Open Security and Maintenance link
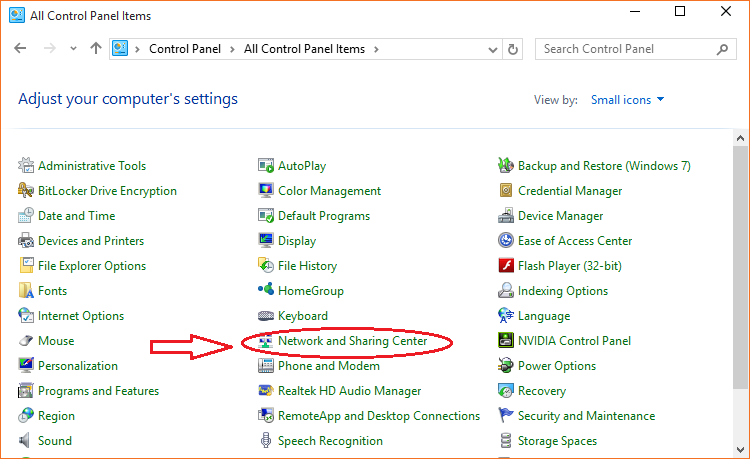The width and height of the screenshot is (750, 459). (586, 416)
